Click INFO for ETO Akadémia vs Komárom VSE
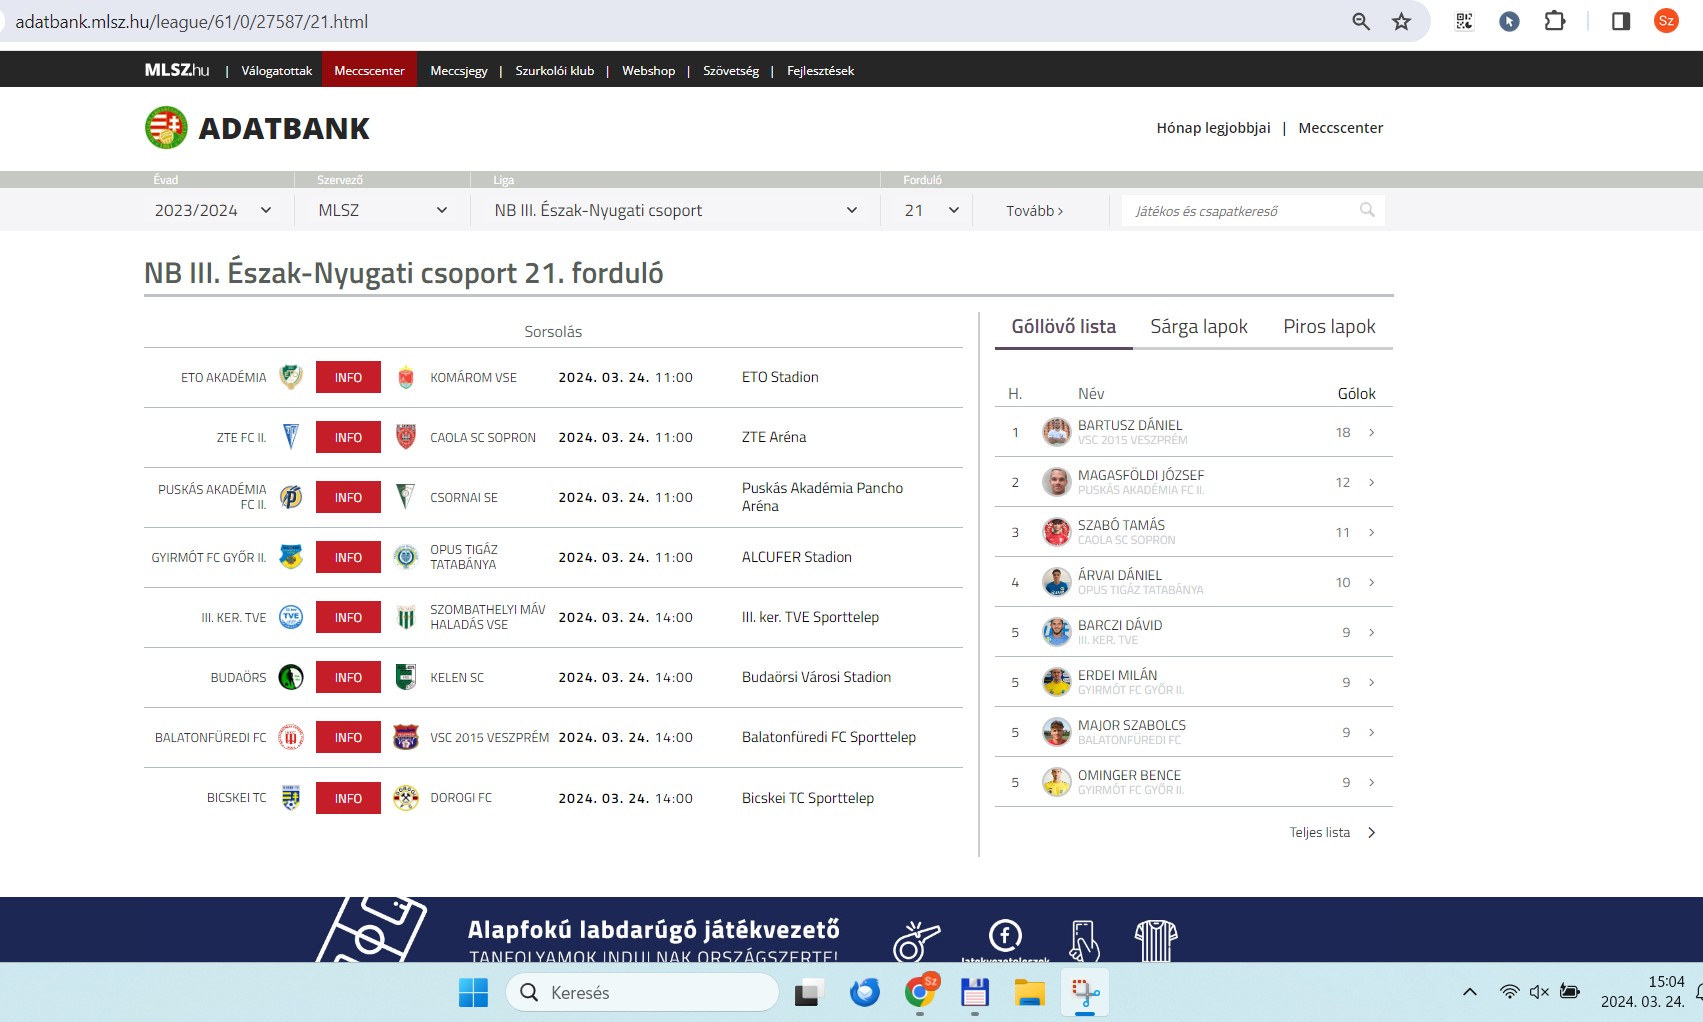Screen dimensions: 1703x1022 point(348,377)
